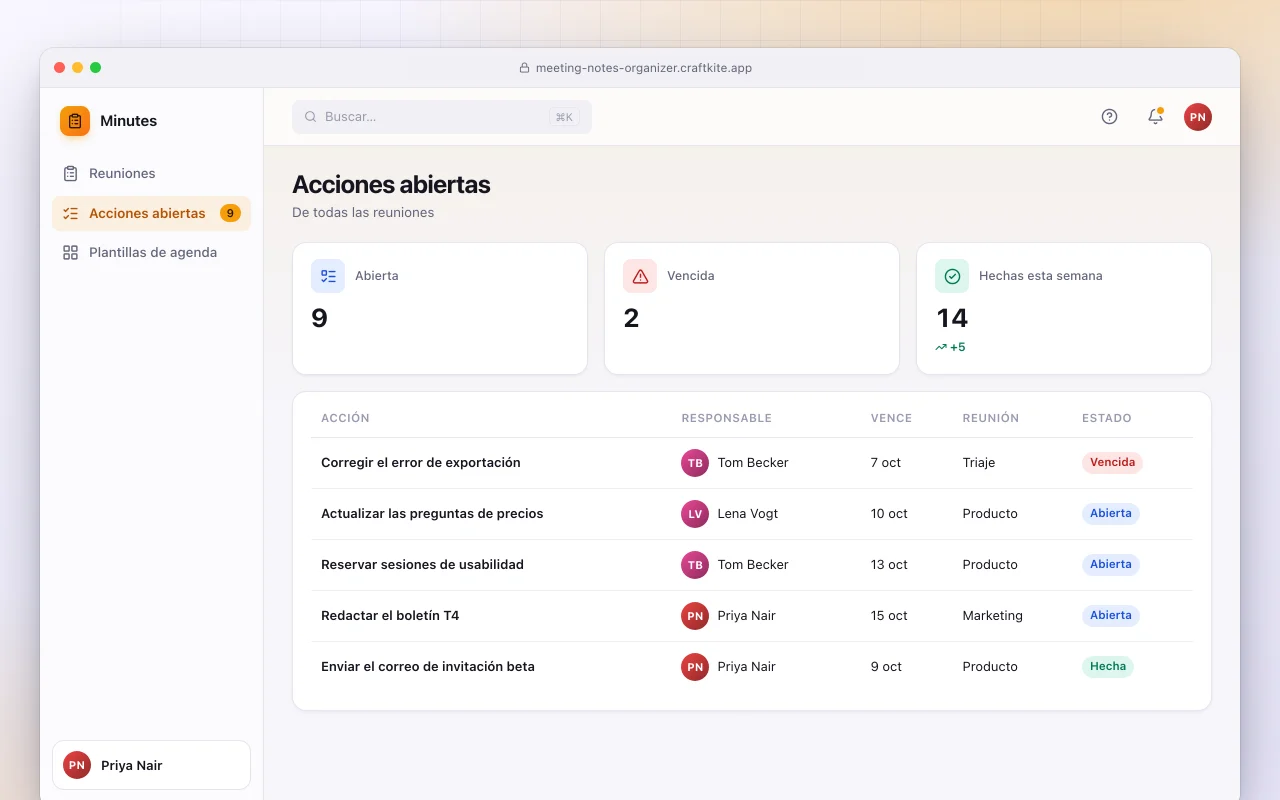Click the Lena Vogt LV avatar
The width and height of the screenshot is (1280, 800).
click(x=695, y=514)
